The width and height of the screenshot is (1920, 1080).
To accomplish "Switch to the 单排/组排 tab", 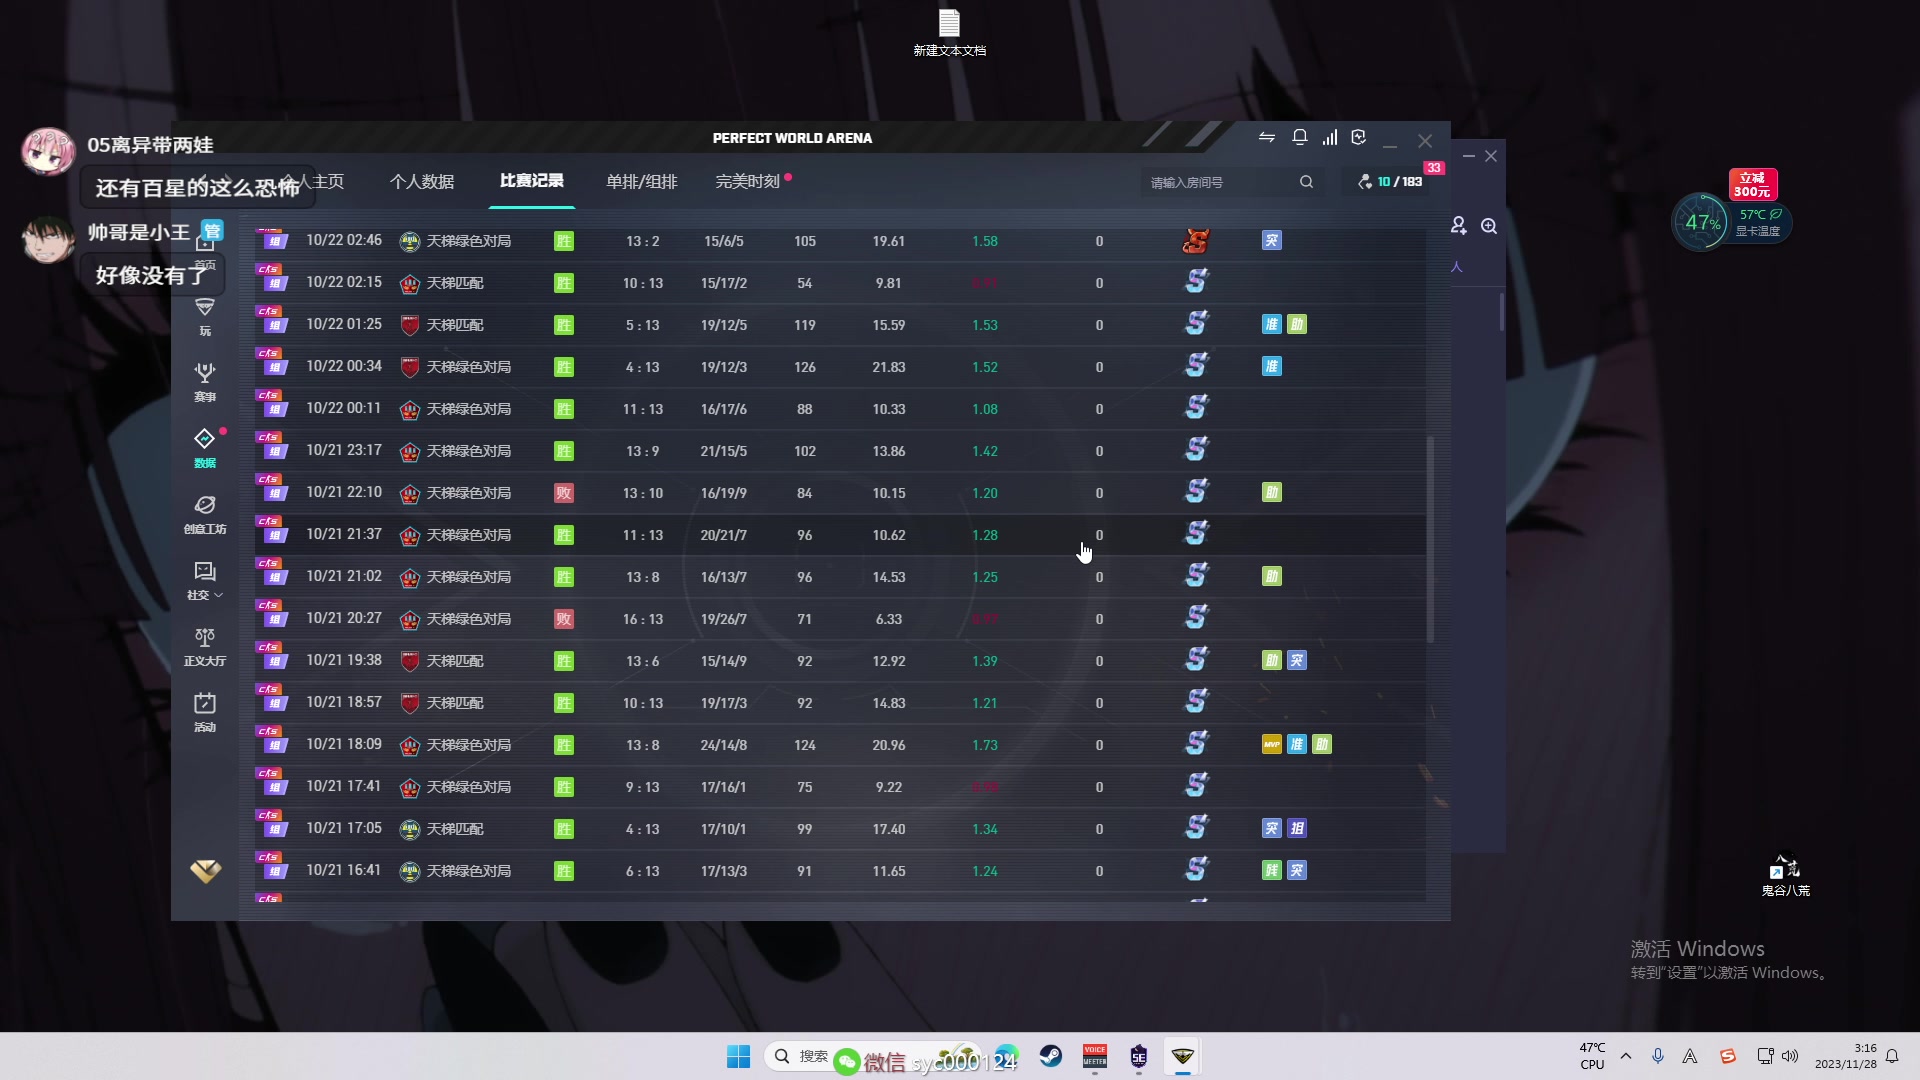I will 642,181.
